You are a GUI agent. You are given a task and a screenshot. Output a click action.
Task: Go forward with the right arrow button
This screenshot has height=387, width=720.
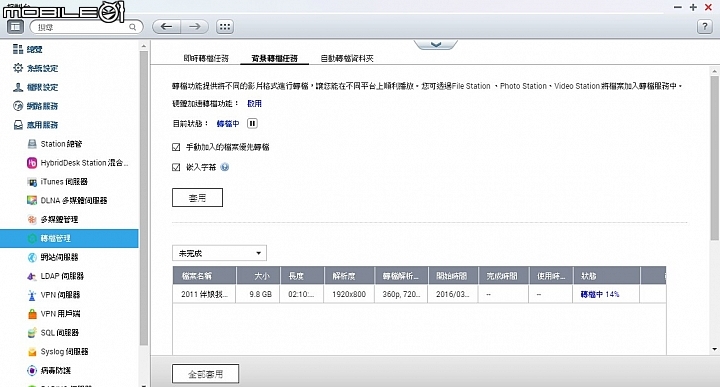195,27
